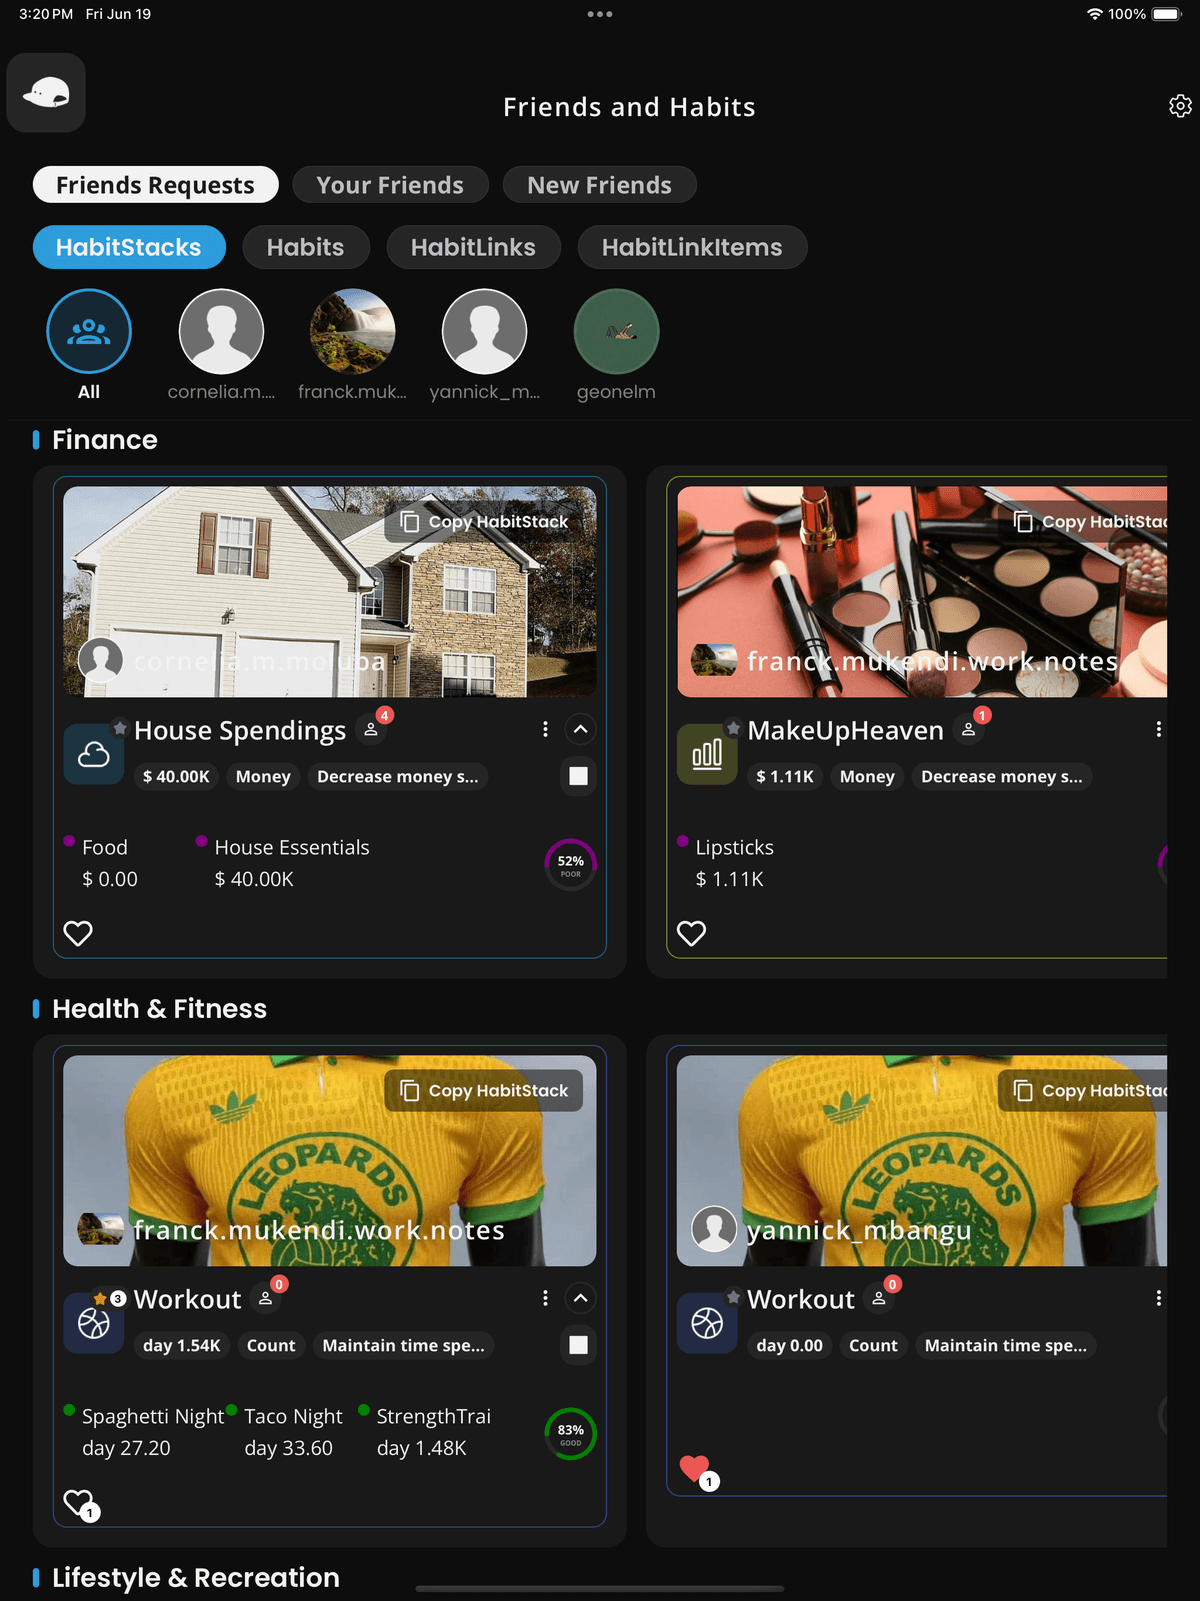Open MakeUpHeaven three-dot menu
Screen dimensions: 1200x1601
point(1158,729)
